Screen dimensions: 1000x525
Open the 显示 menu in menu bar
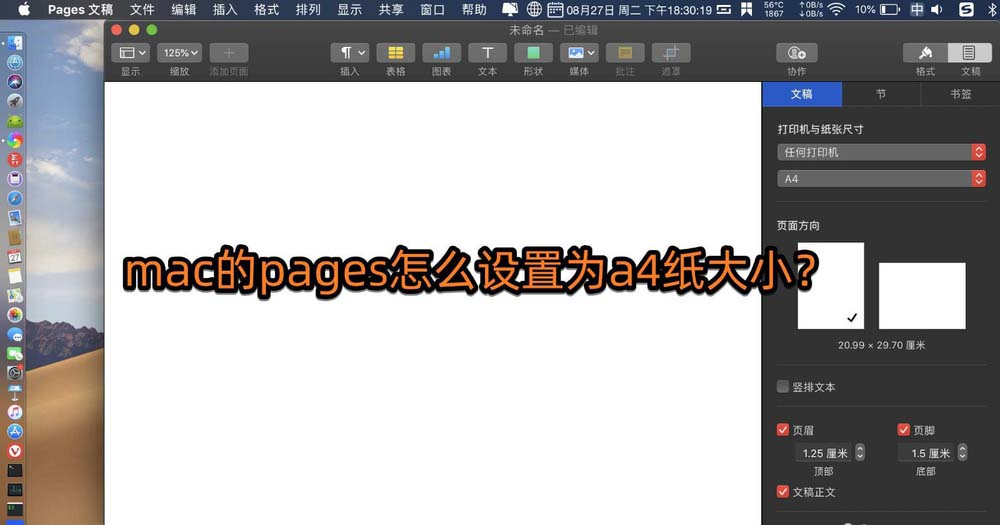349,10
